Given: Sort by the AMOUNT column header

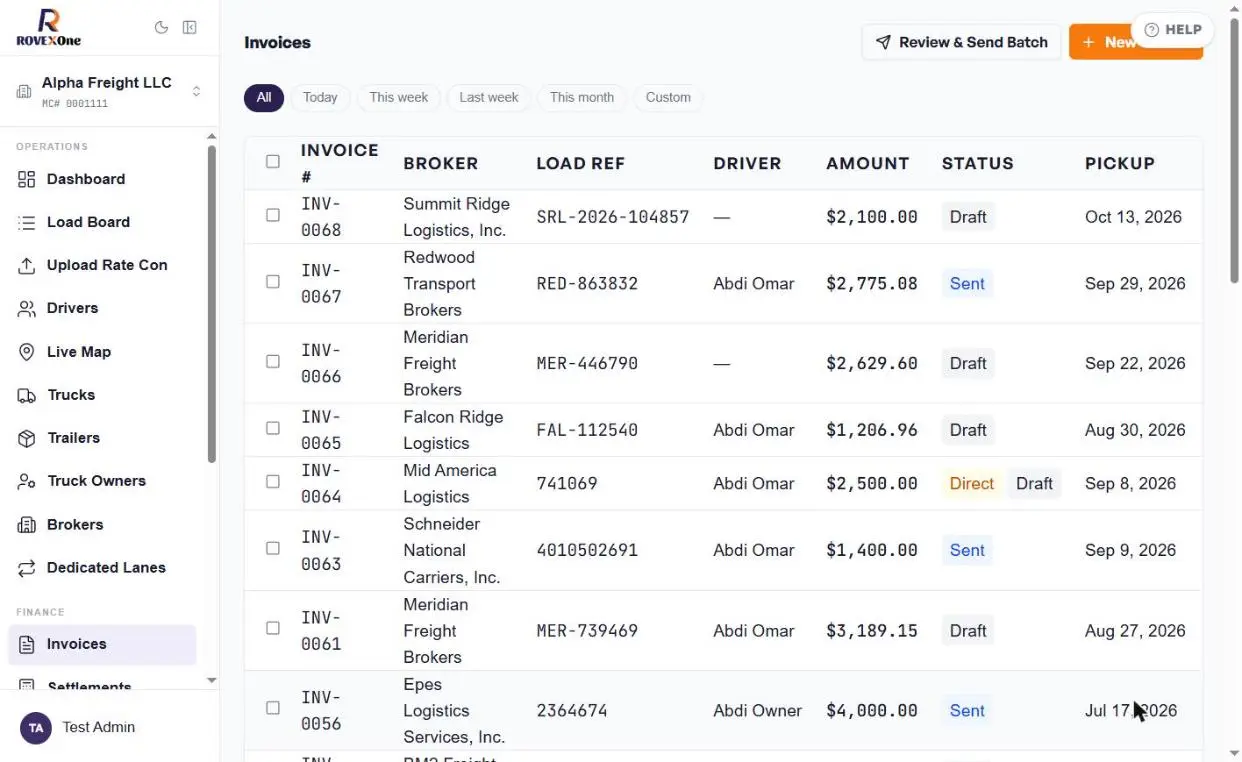Looking at the screenshot, I should pyautogui.click(x=867, y=163).
